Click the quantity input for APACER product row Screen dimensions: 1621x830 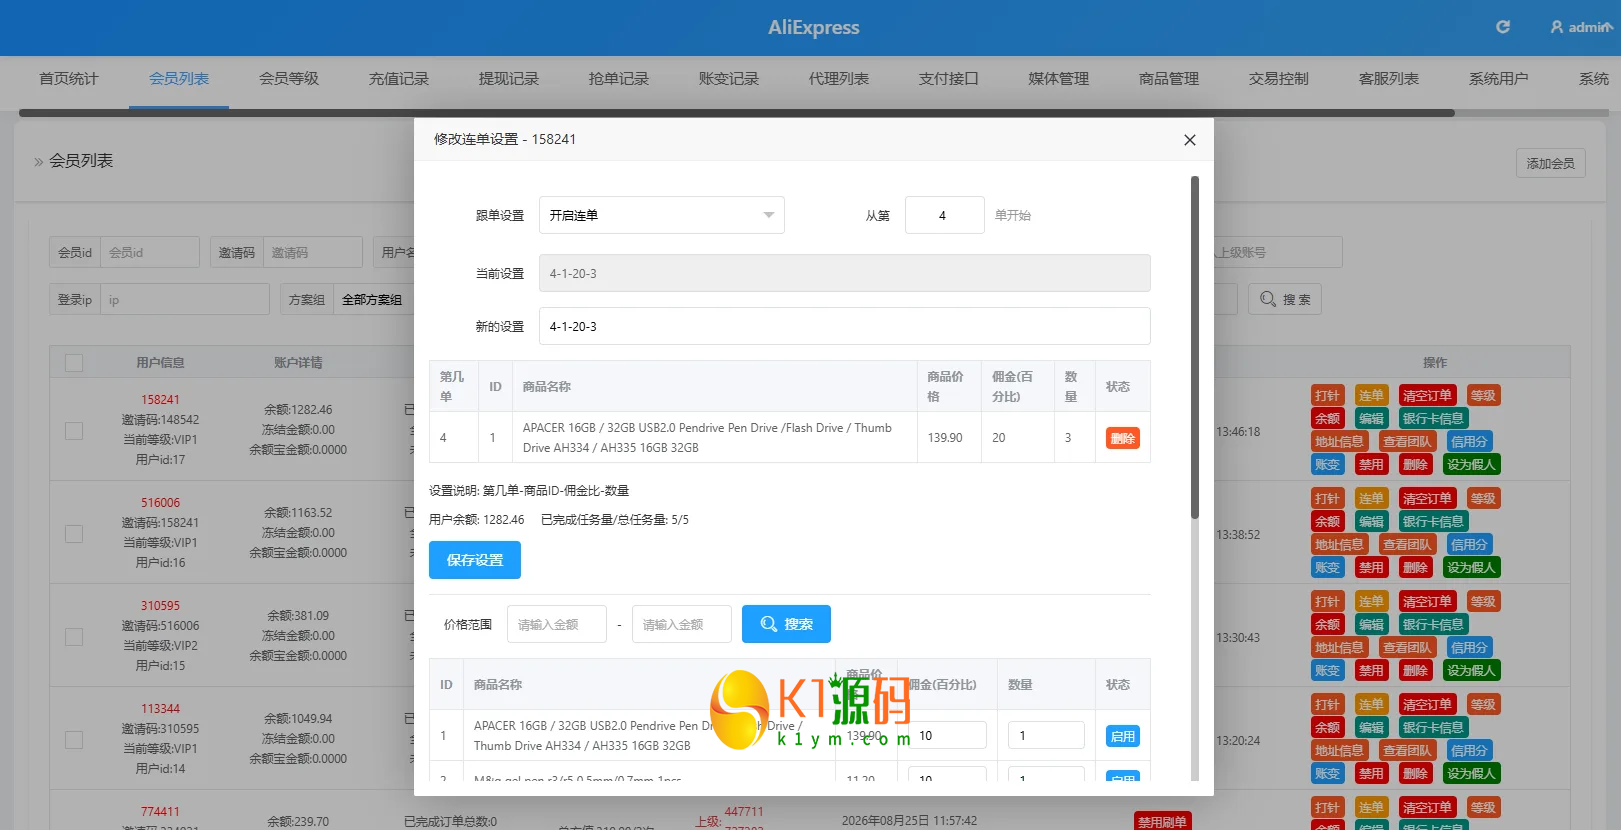1046,735
